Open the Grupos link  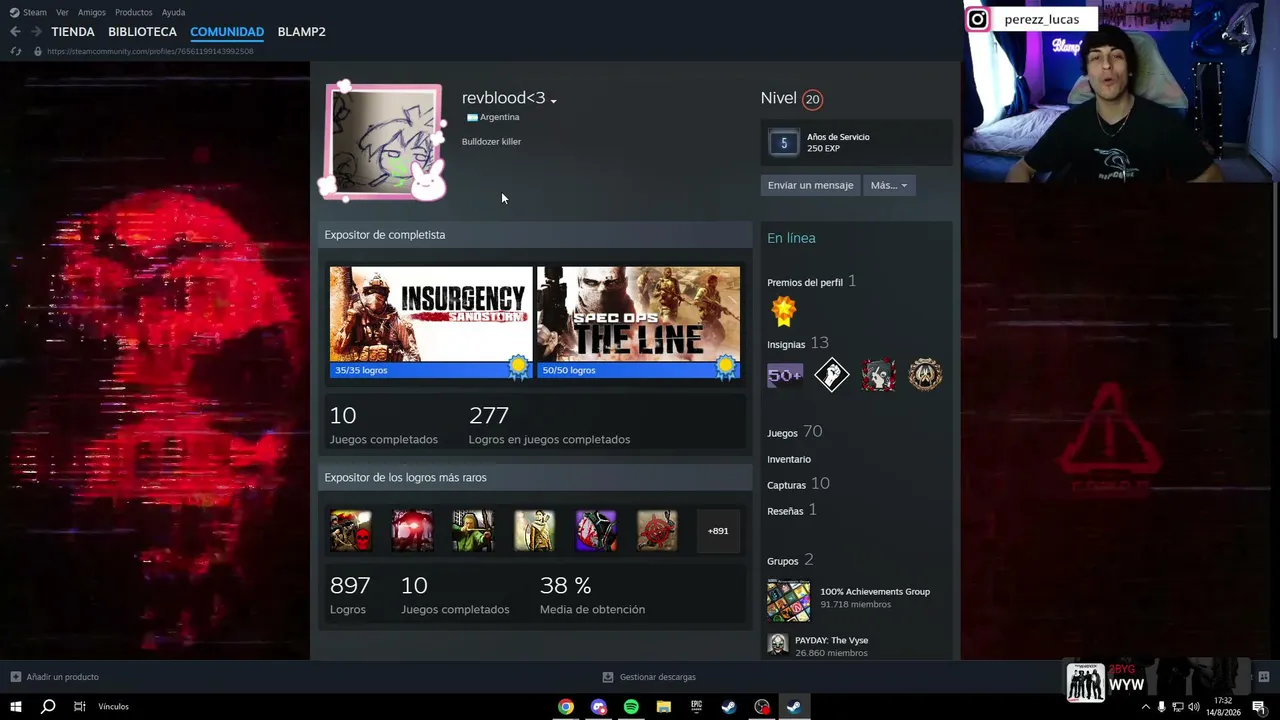[782, 561]
